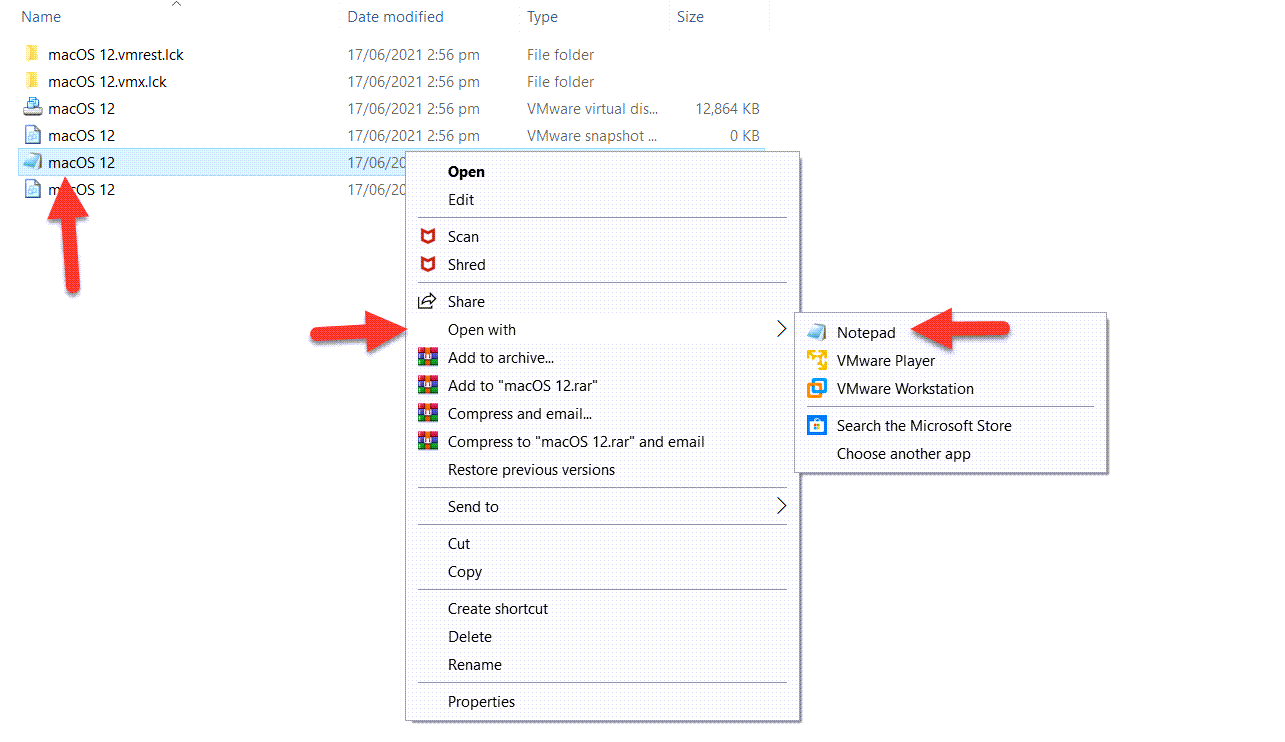Click the Share icon in the menu
This screenshot has height=742, width=1285.
coord(428,300)
